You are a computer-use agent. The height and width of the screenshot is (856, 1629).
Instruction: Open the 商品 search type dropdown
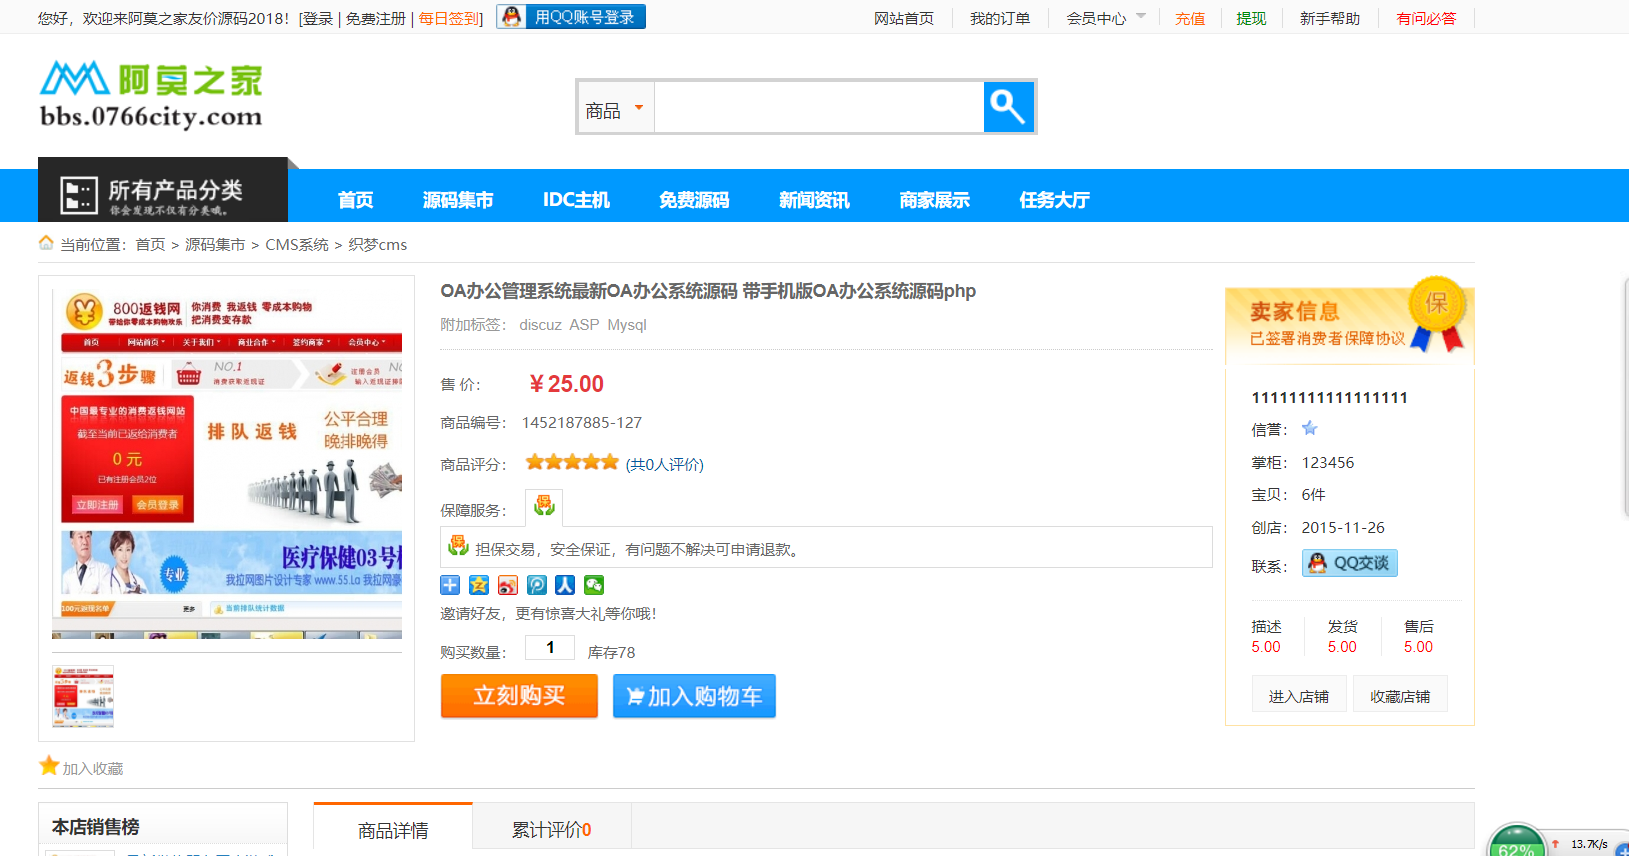pyautogui.click(x=615, y=109)
